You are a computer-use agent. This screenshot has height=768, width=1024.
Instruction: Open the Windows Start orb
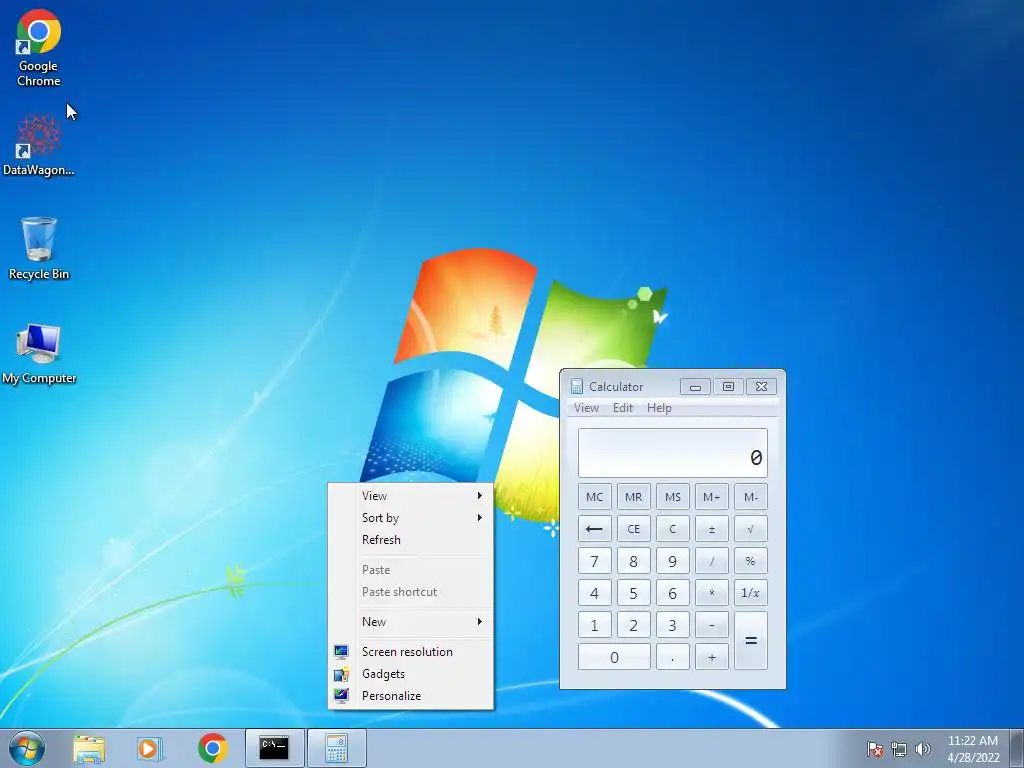27,748
